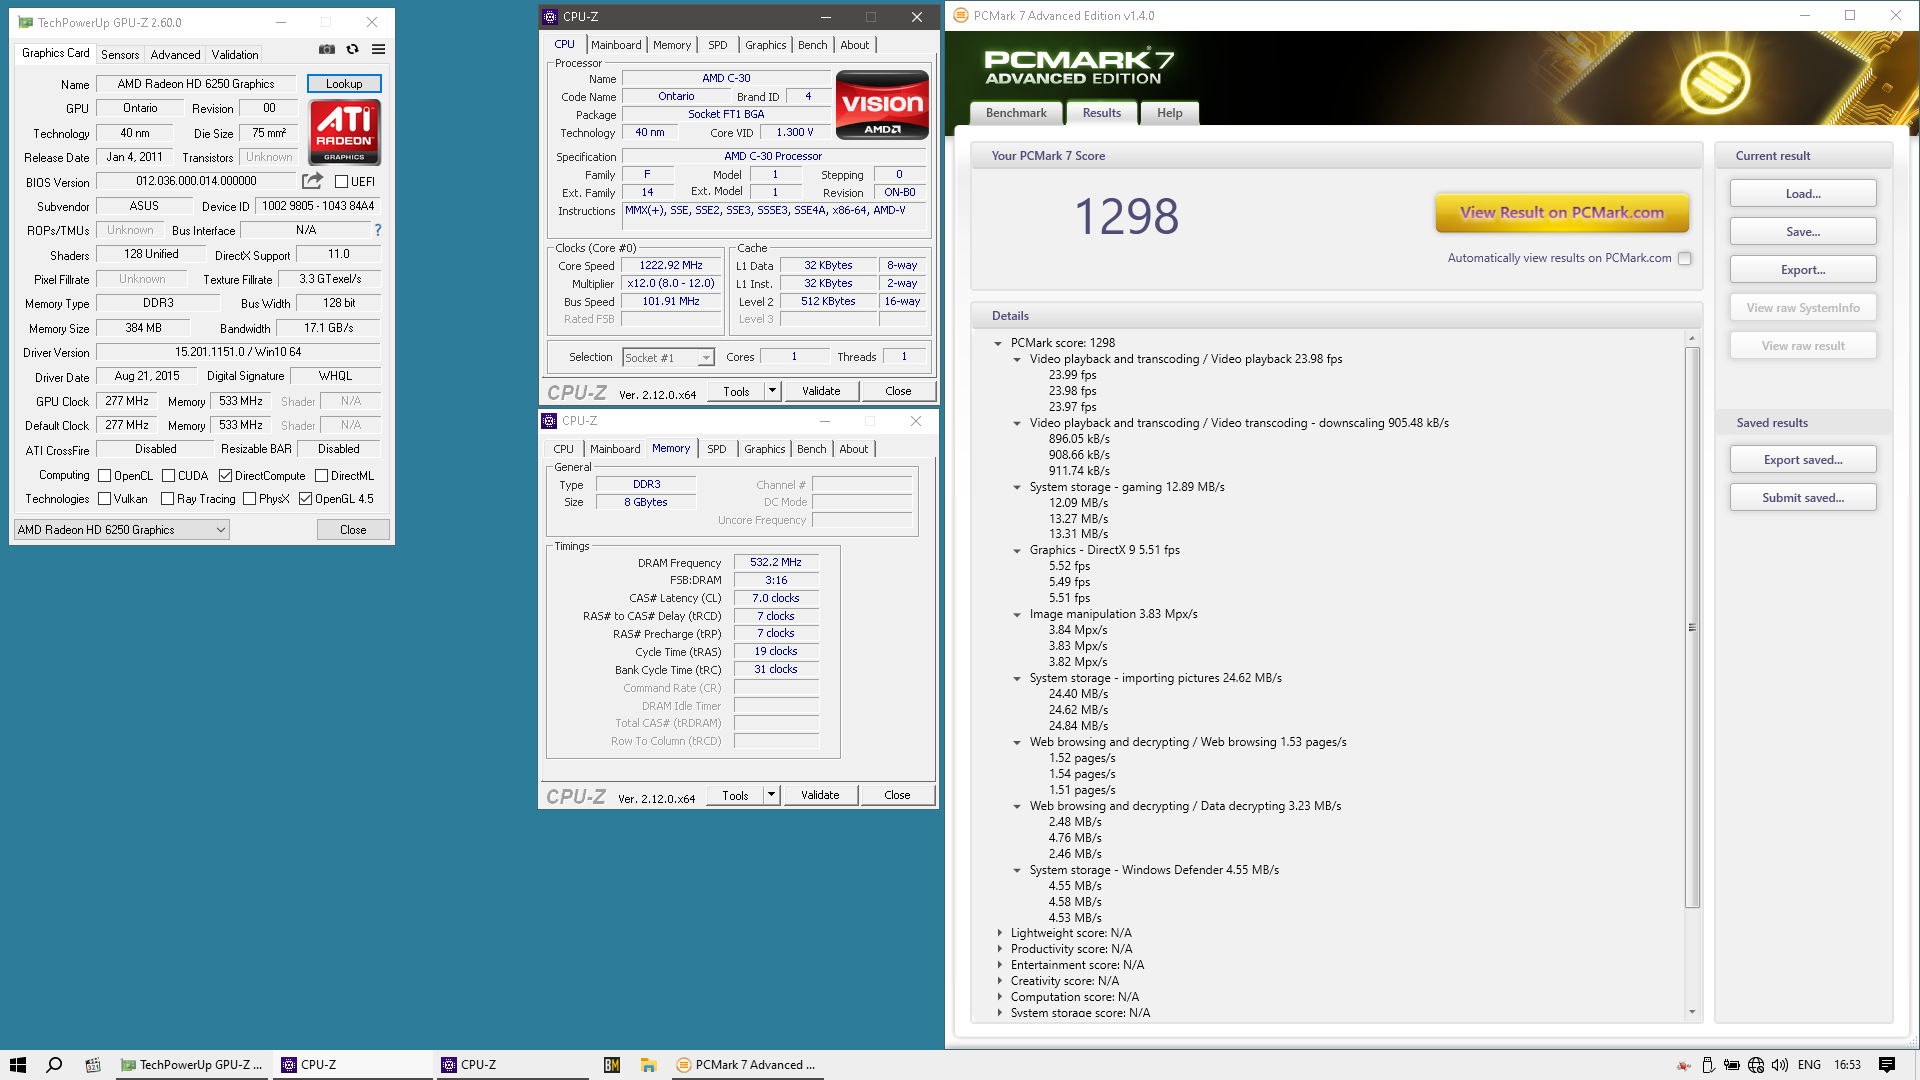This screenshot has width=1920, height=1080.
Task: Click the Export saved... button
Action: [1803, 460]
